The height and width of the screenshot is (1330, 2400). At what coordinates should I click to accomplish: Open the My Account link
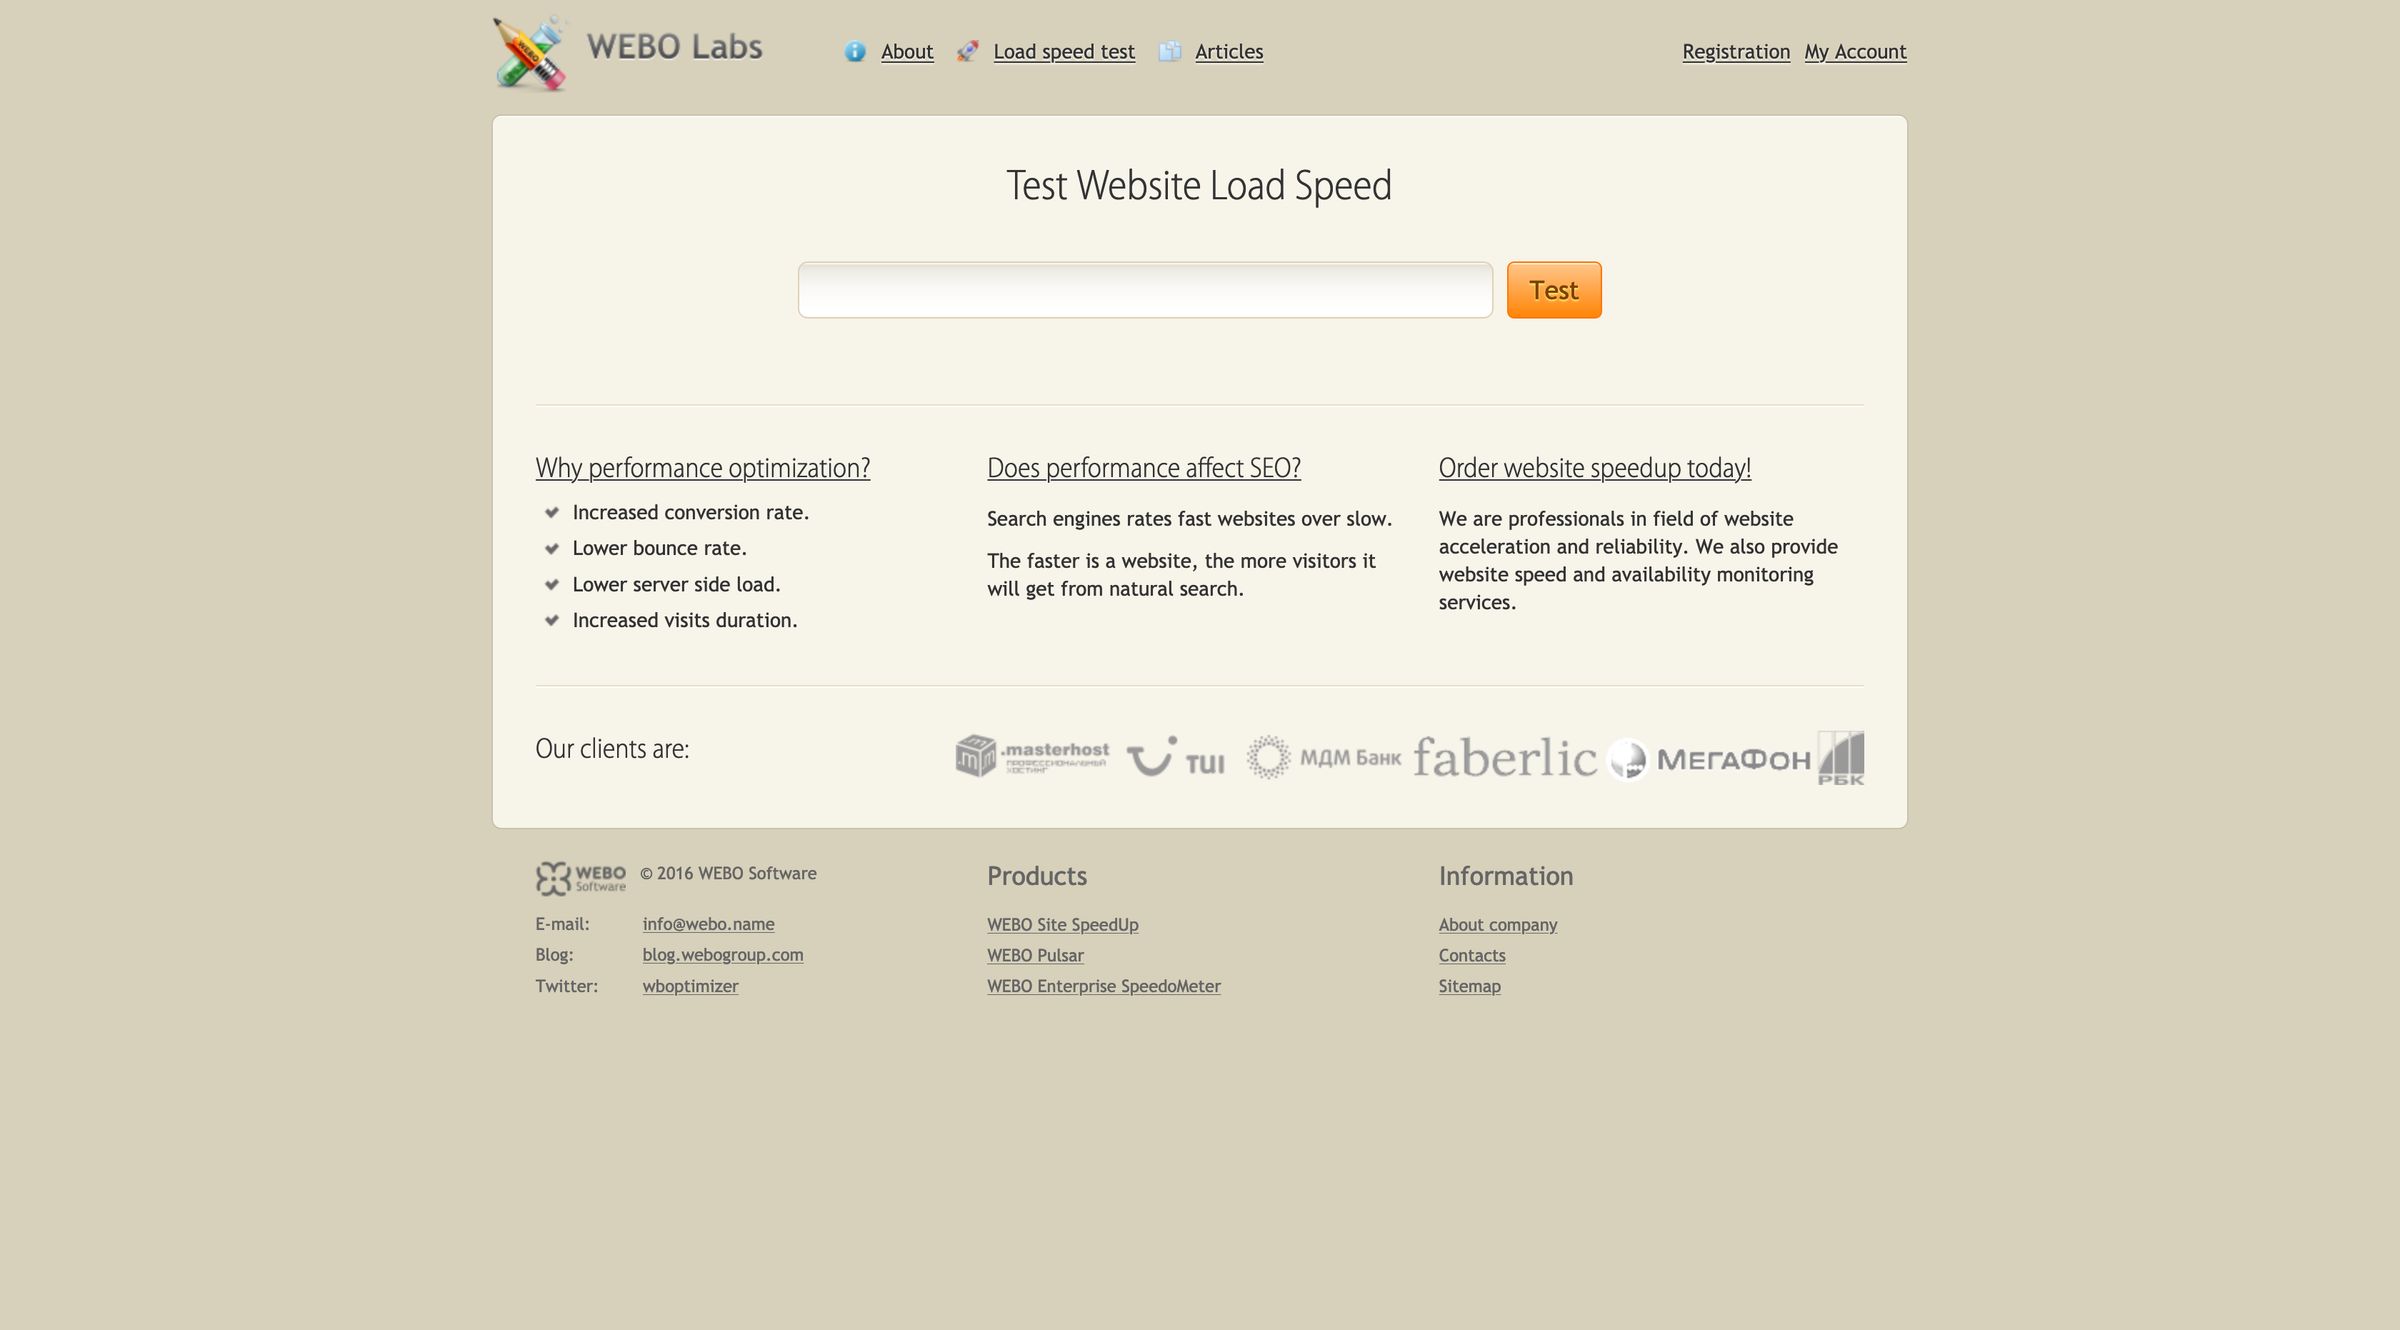1855,52
